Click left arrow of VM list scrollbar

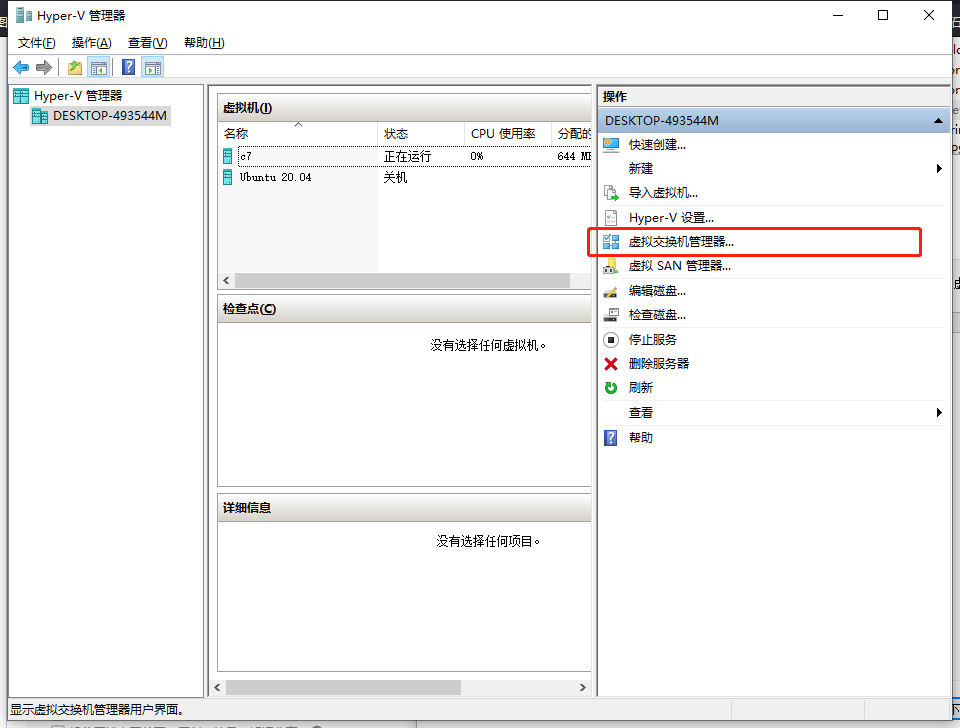click(x=227, y=280)
